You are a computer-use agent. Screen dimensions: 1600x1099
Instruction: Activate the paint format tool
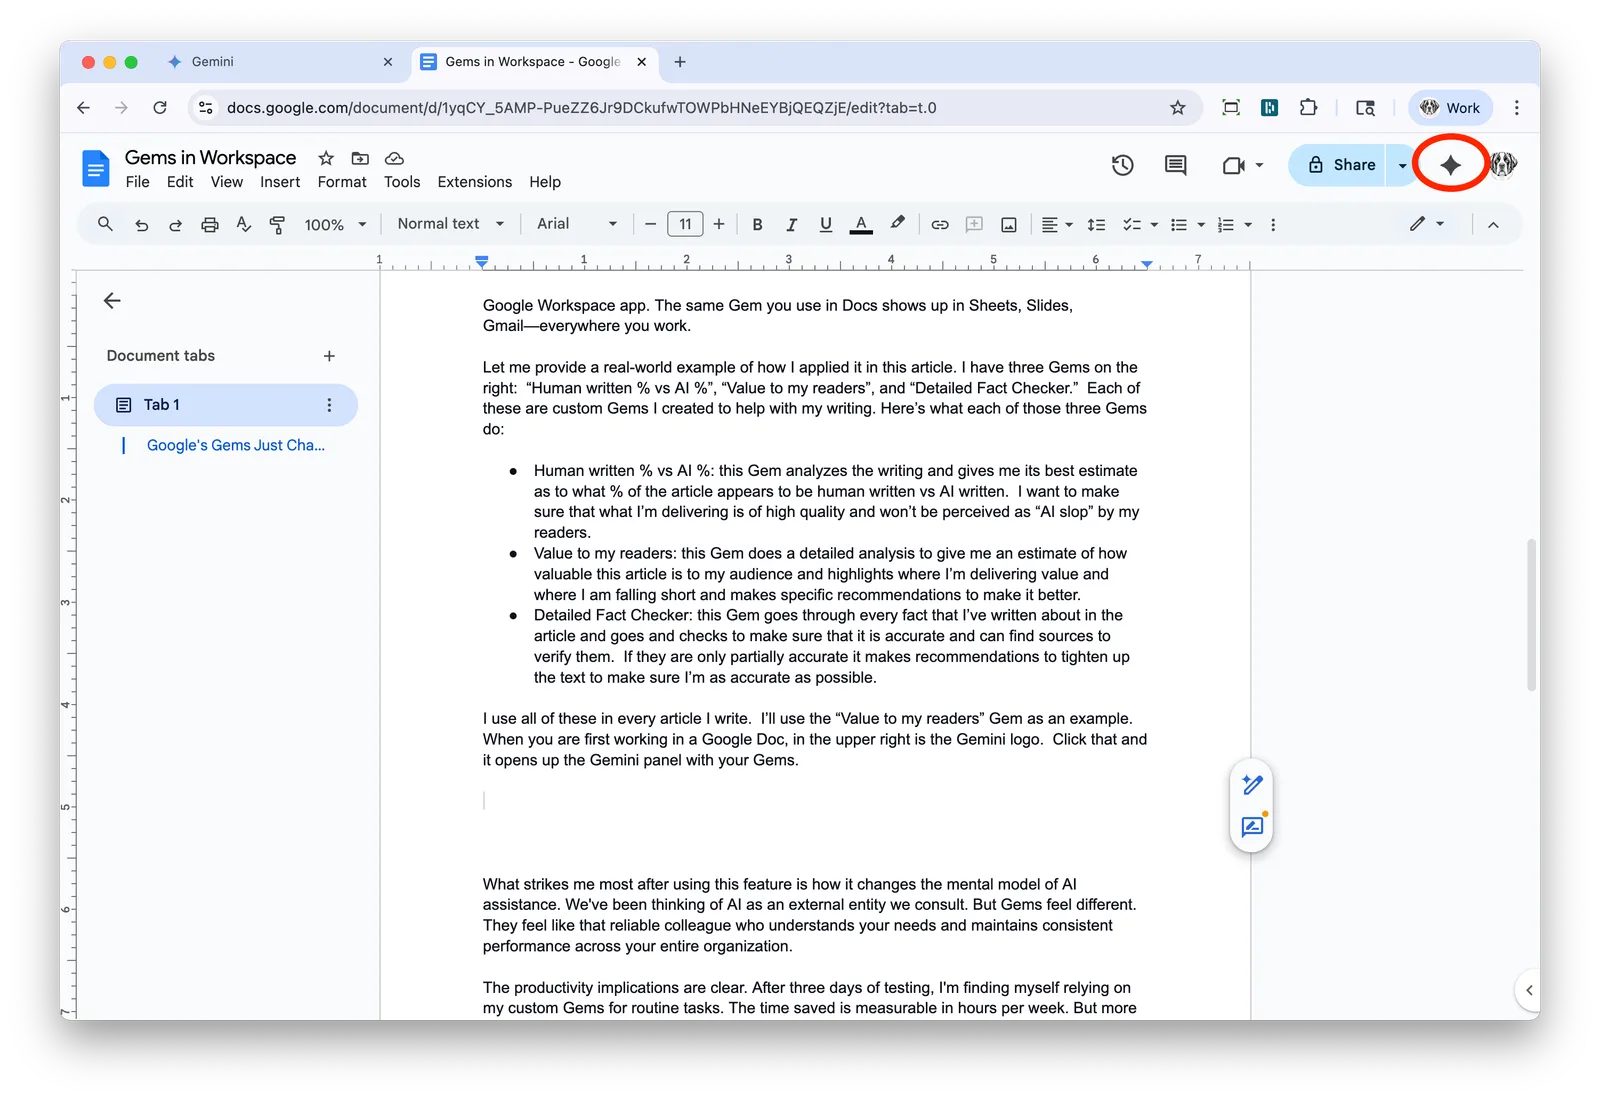277,225
